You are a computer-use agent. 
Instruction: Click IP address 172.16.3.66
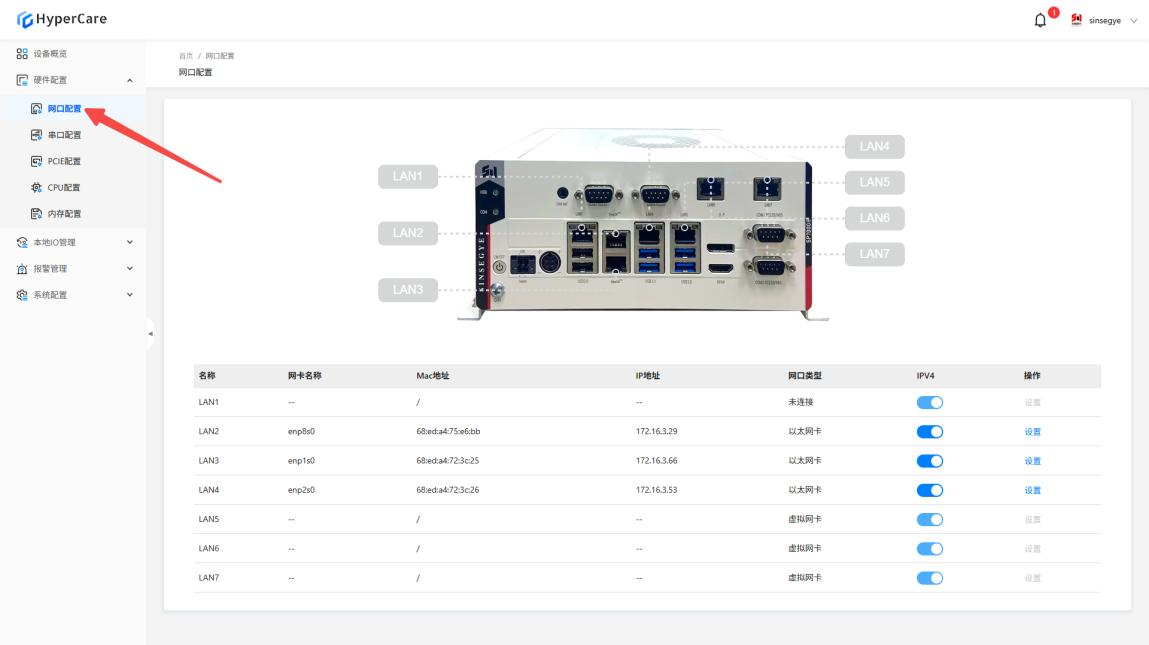[x=657, y=461]
